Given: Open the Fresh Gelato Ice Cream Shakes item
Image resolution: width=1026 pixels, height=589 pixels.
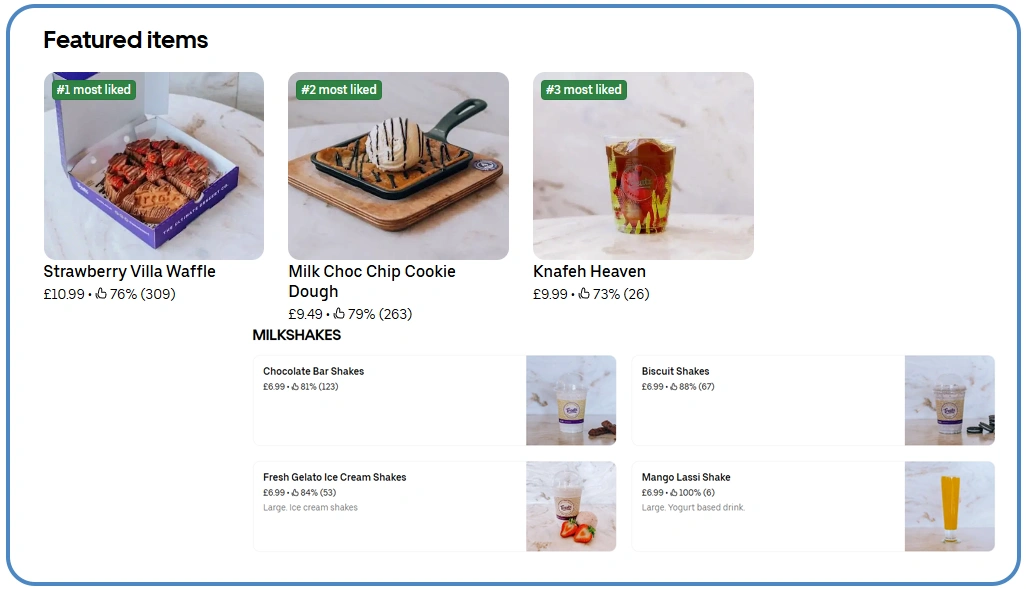Looking at the screenshot, I should [434, 507].
